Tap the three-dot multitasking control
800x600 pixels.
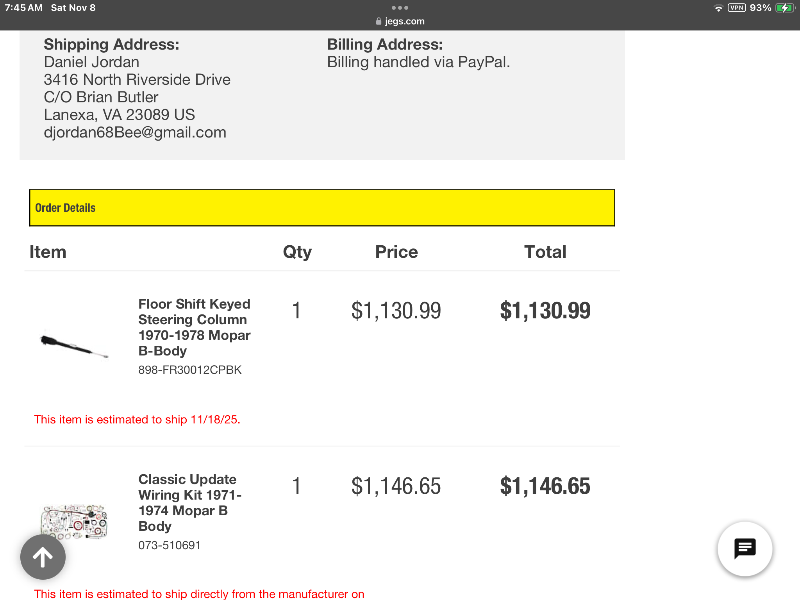click(400, 8)
